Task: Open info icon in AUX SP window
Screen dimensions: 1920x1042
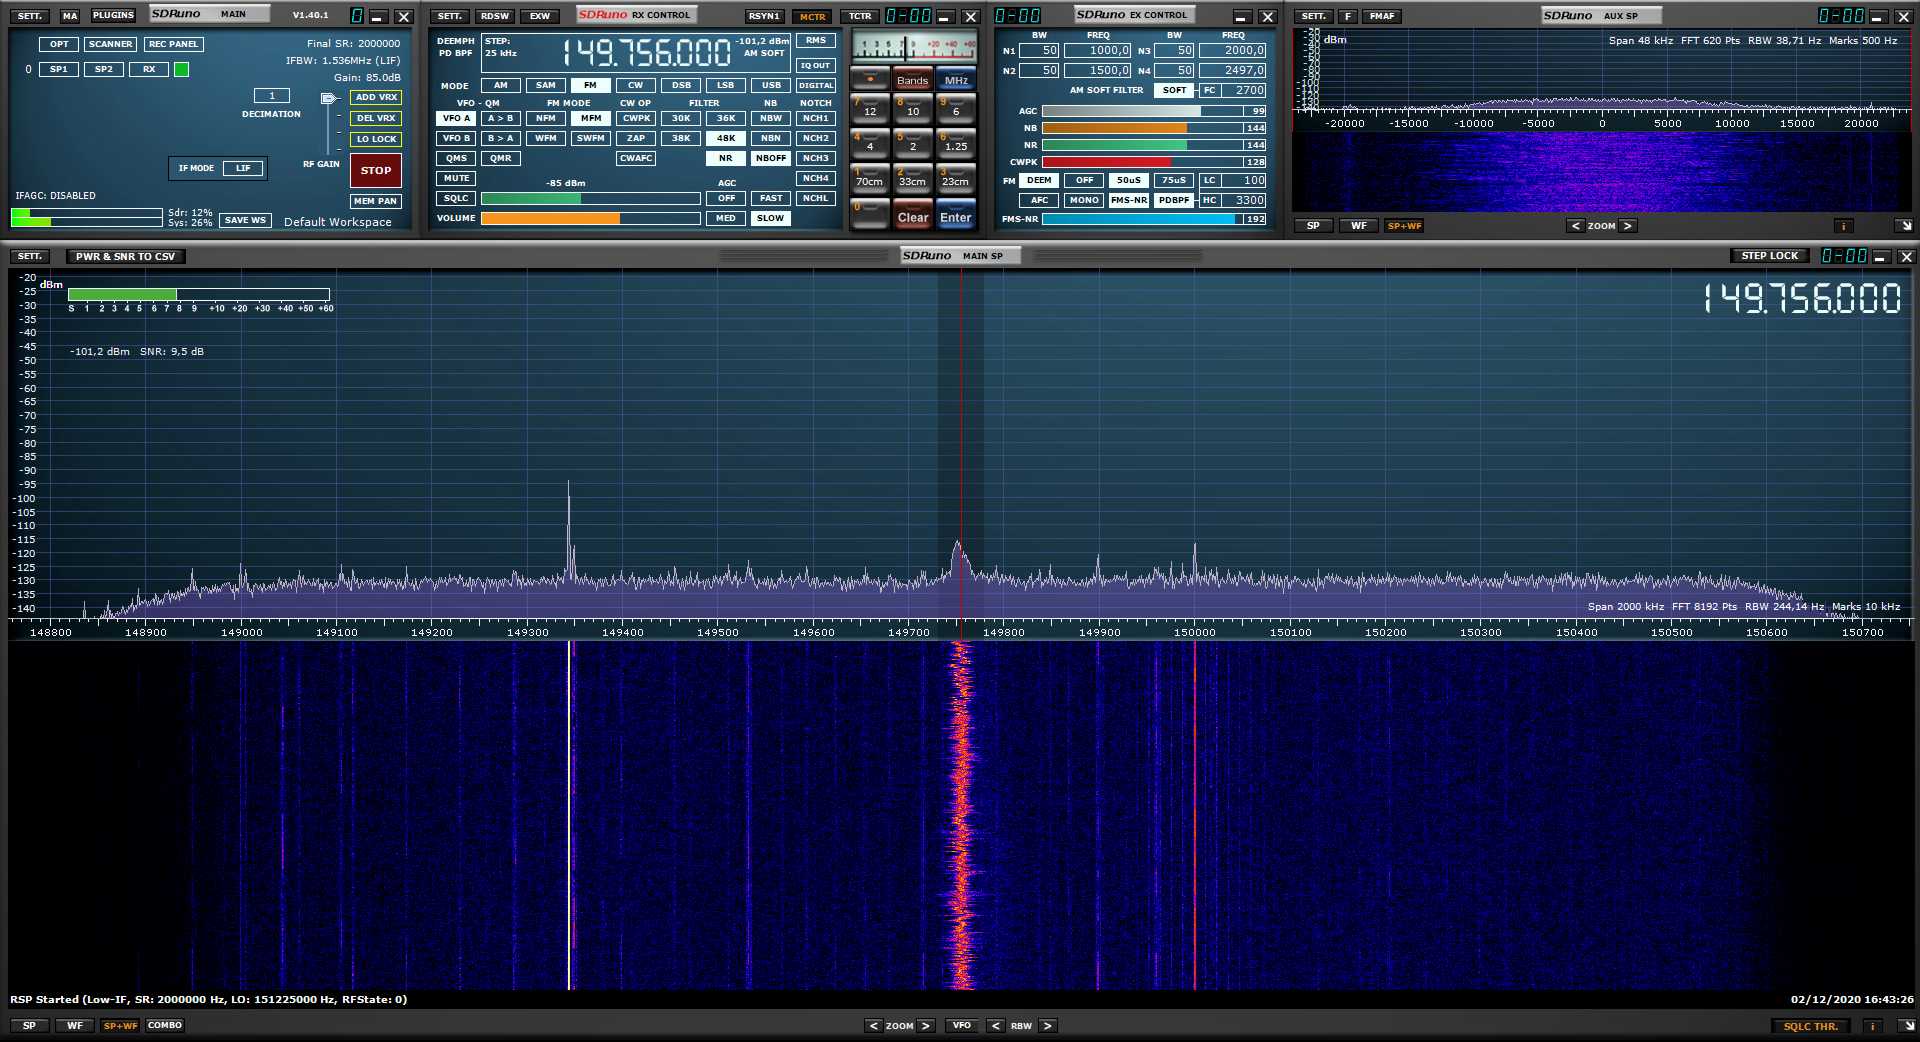Action: point(1843,226)
